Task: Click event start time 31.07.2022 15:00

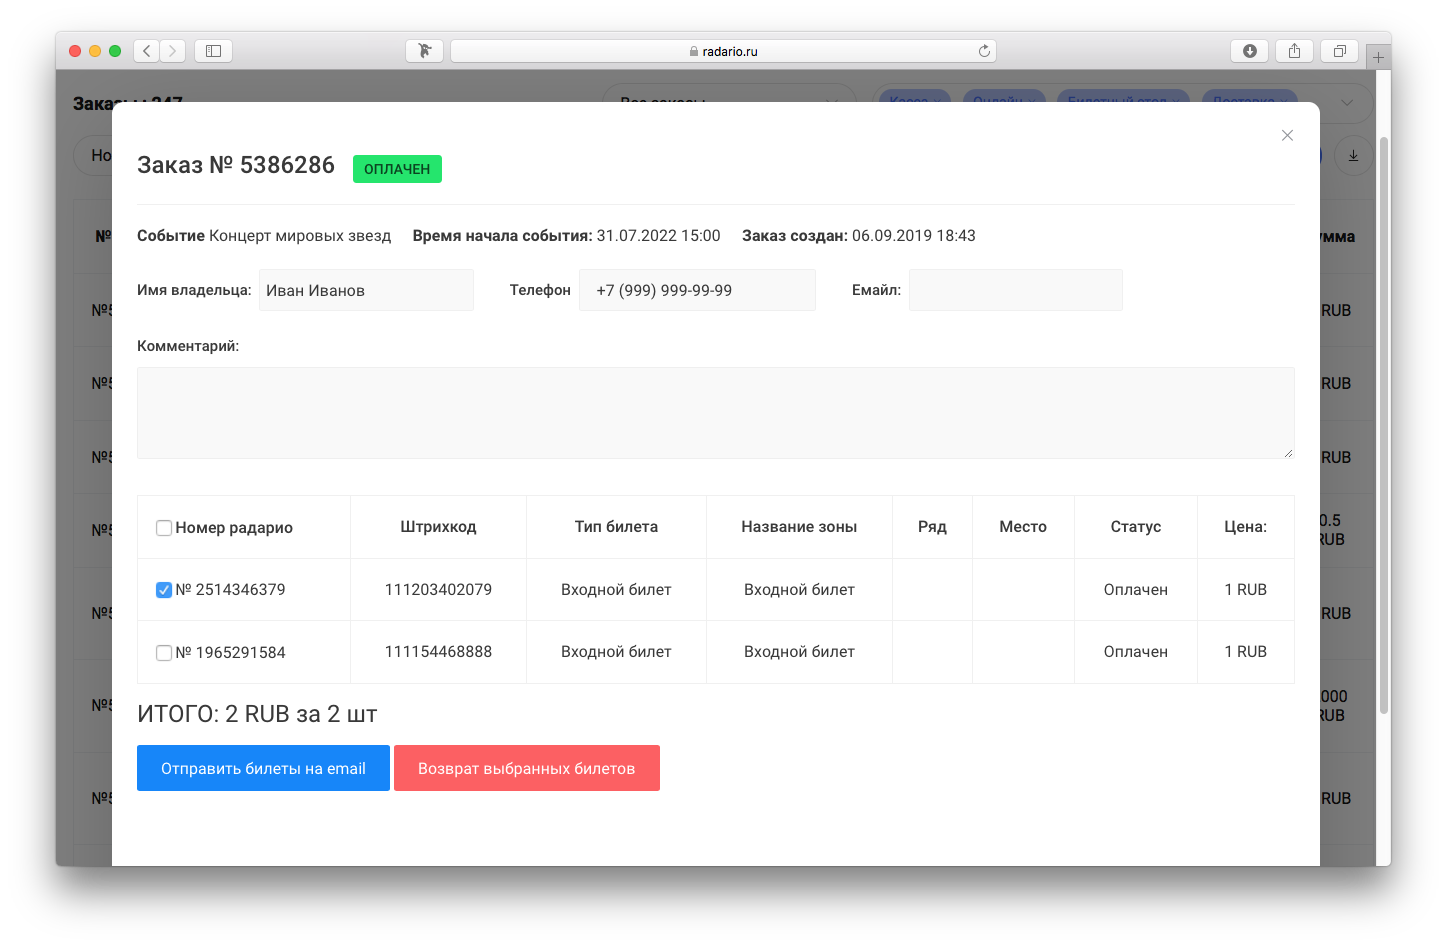Action: tap(658, 236)
